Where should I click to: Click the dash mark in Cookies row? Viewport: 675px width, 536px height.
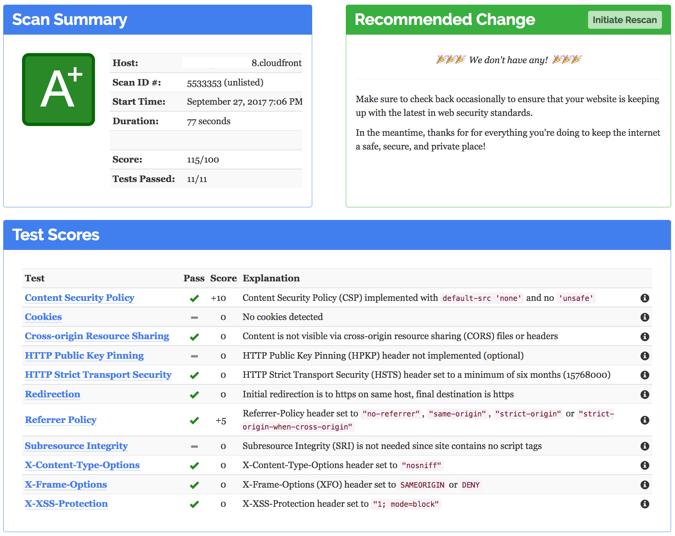[x=195, y=318]
